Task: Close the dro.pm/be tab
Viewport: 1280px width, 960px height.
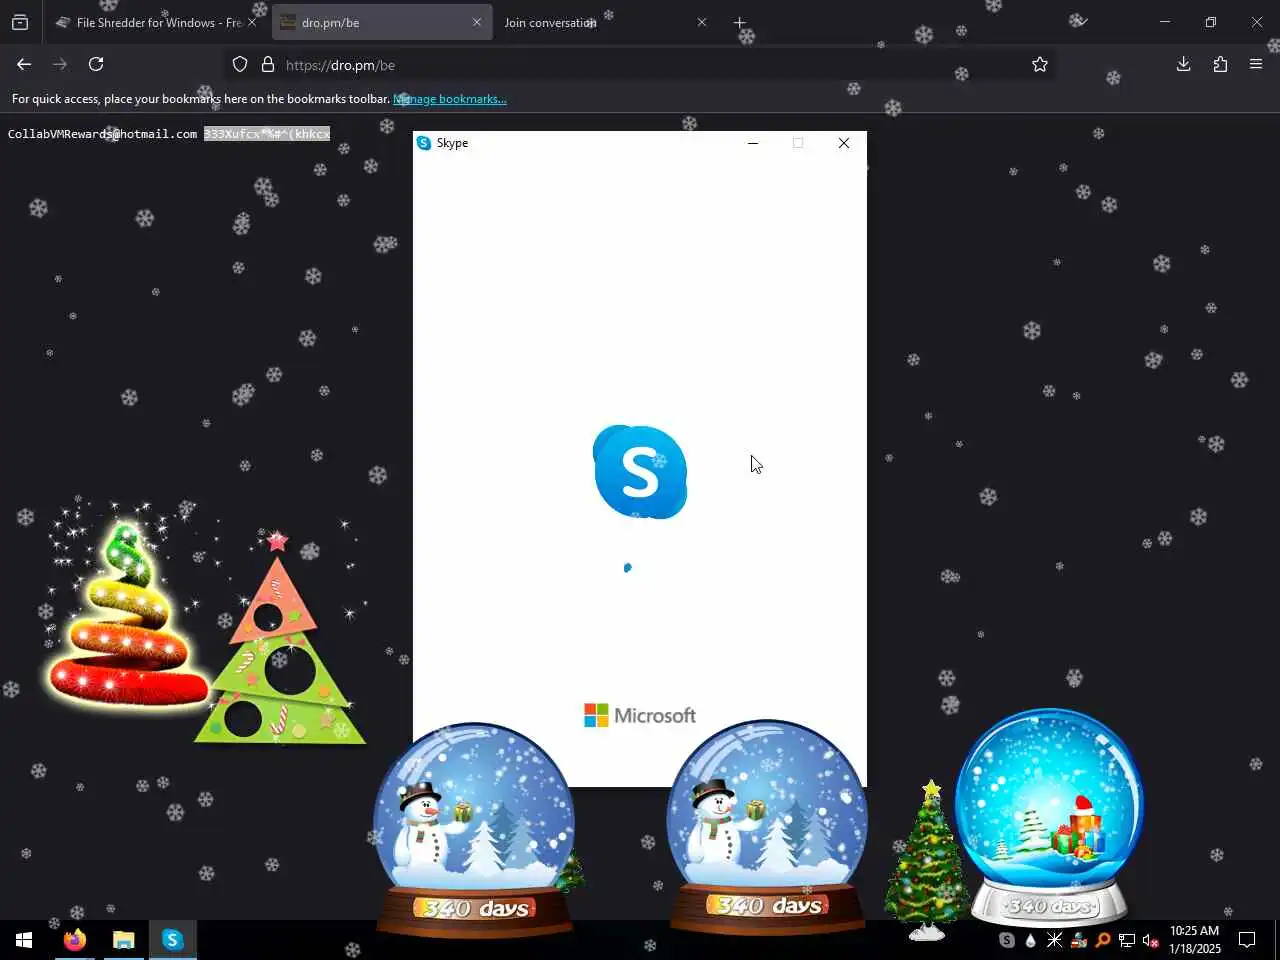Action: tap(477, 22)
